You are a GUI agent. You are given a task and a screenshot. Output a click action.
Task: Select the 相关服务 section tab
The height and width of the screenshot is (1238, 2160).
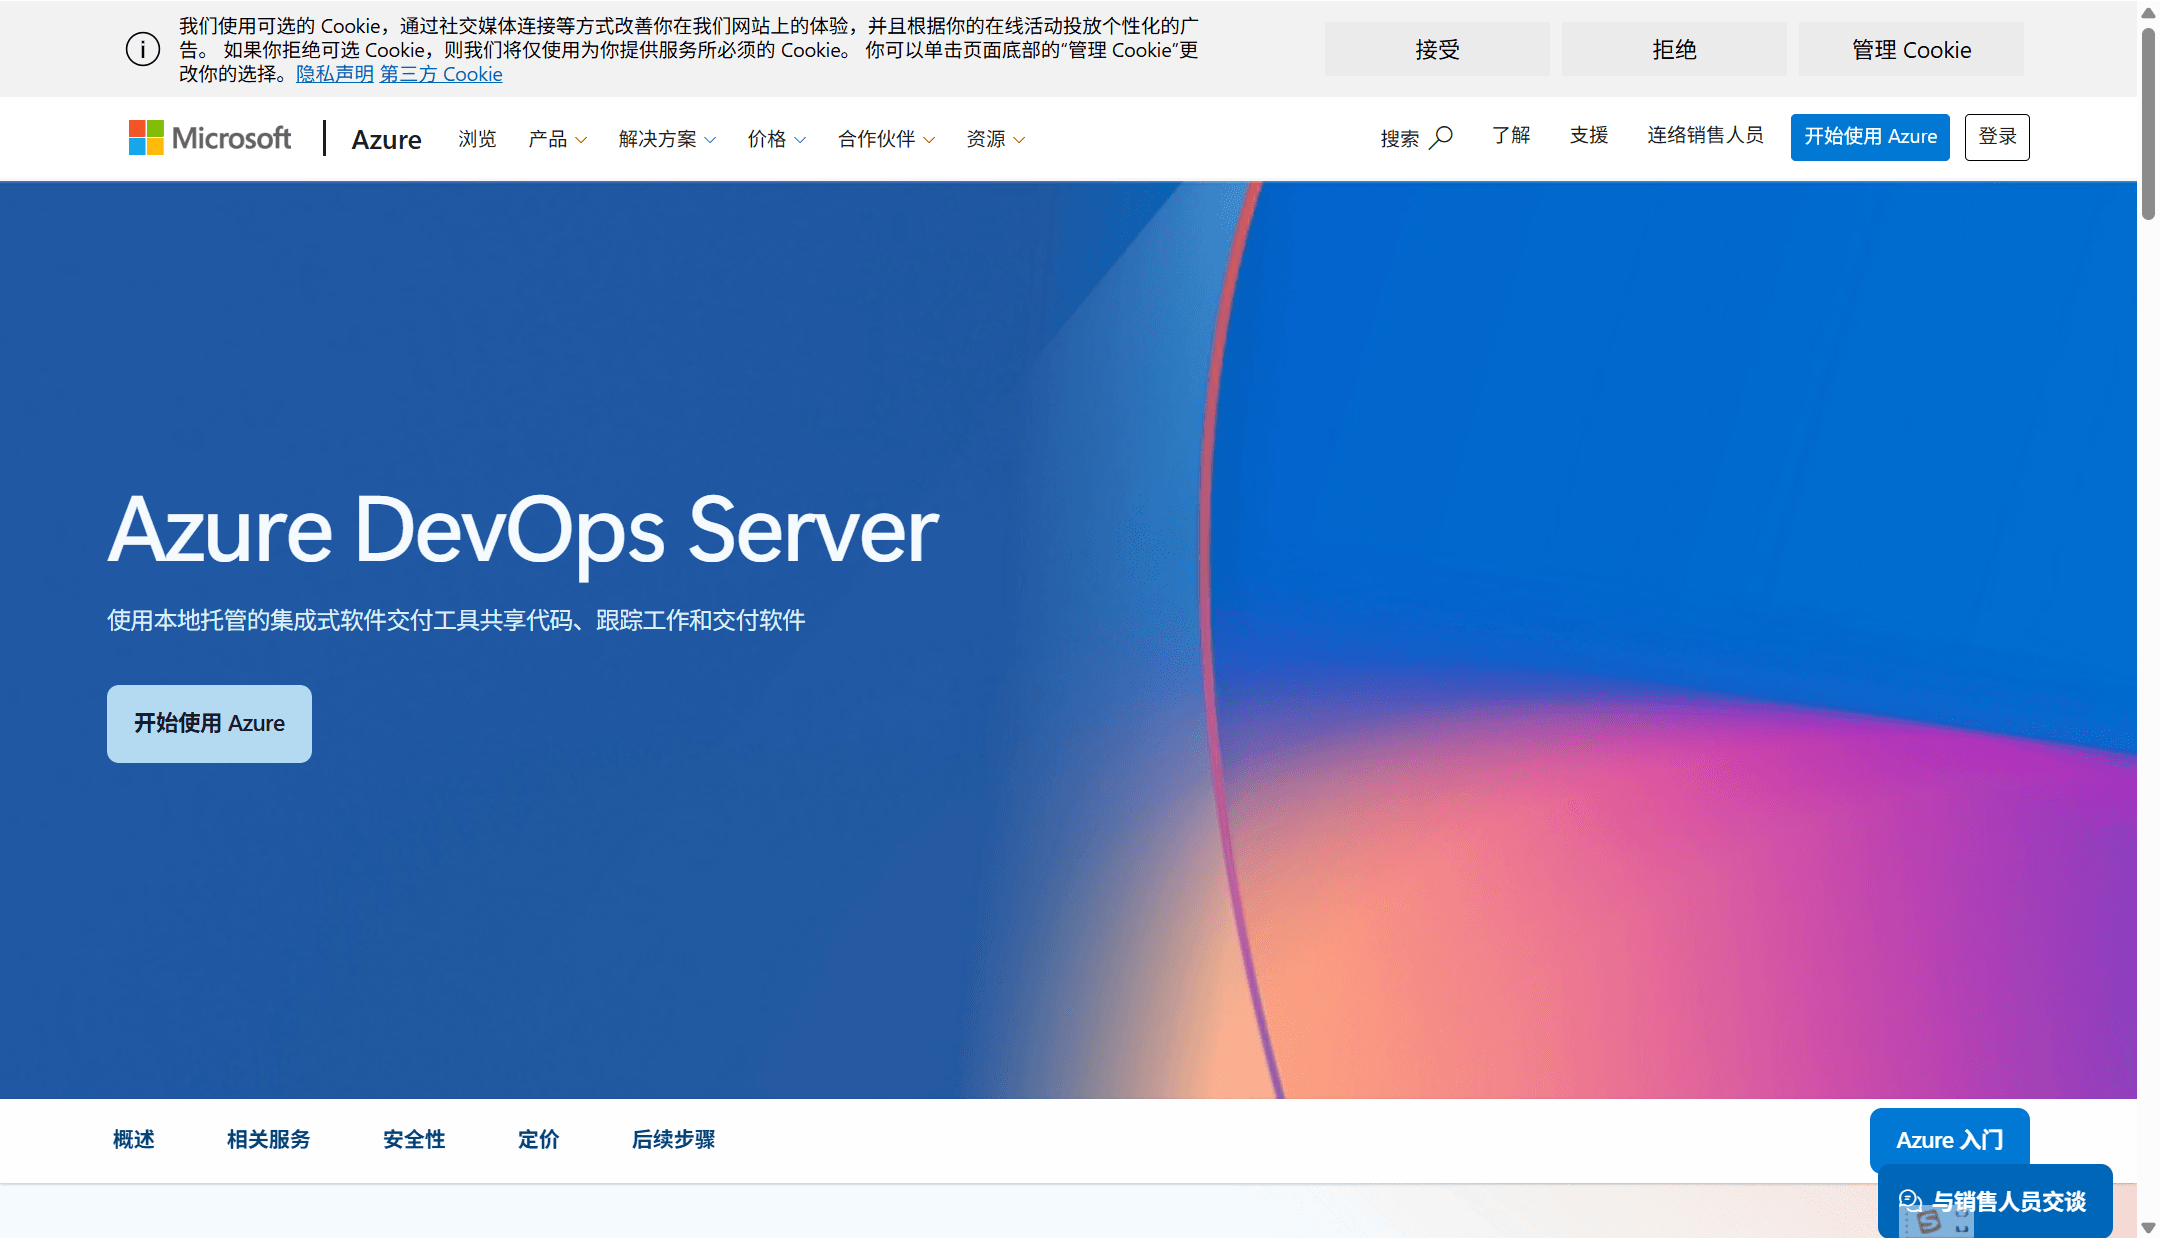[x=268, y=1139]
